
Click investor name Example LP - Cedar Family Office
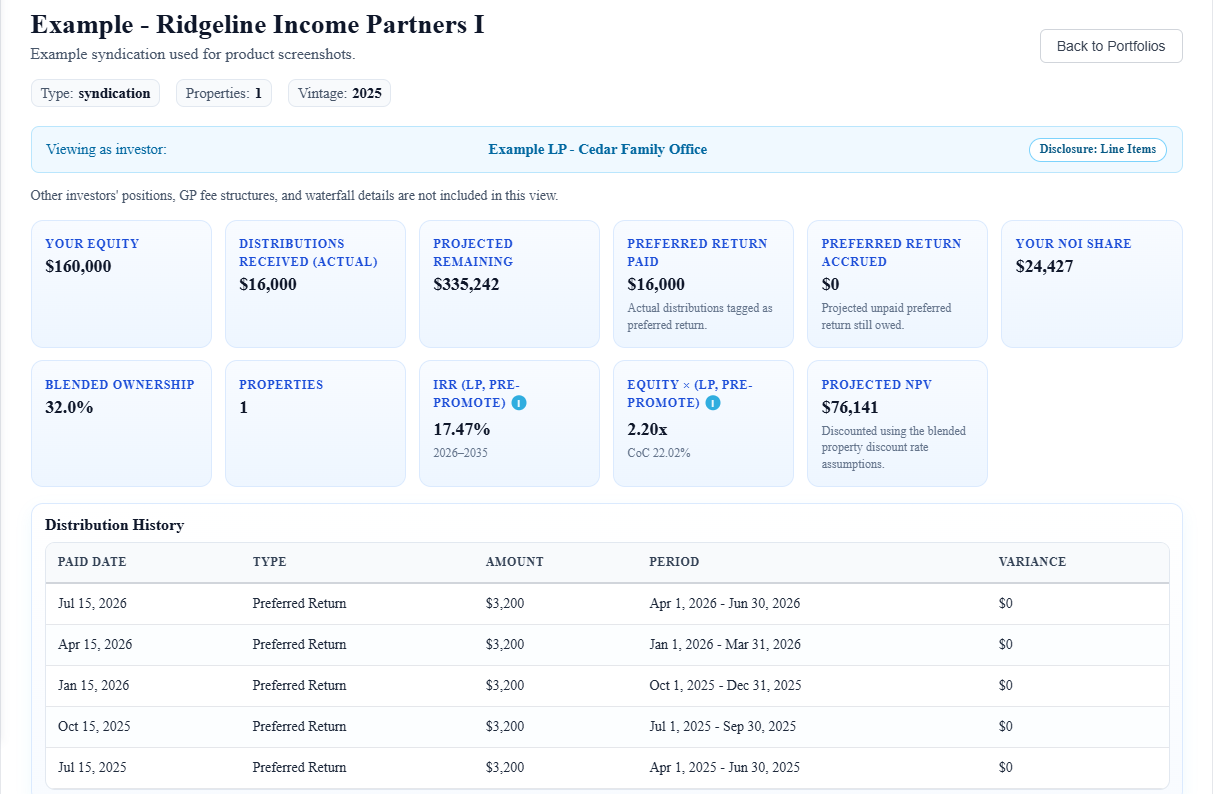tap(598, 150)
